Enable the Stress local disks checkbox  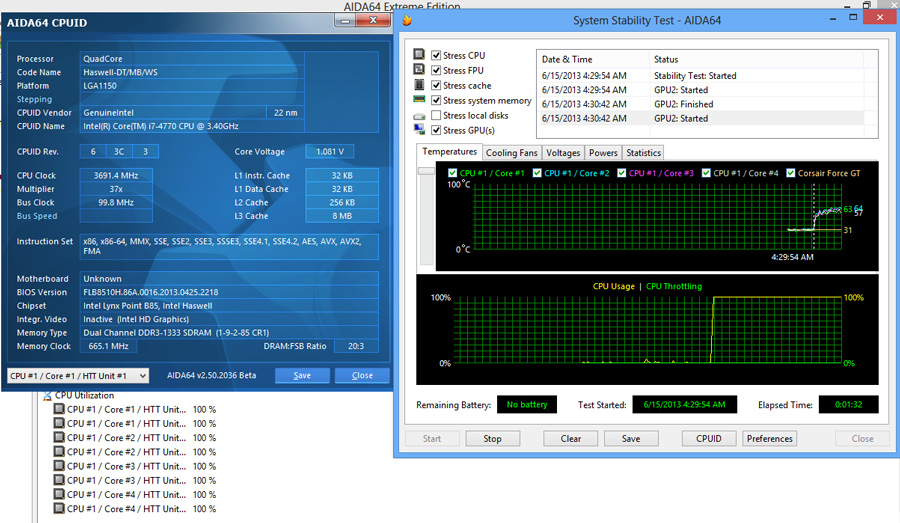436,115
